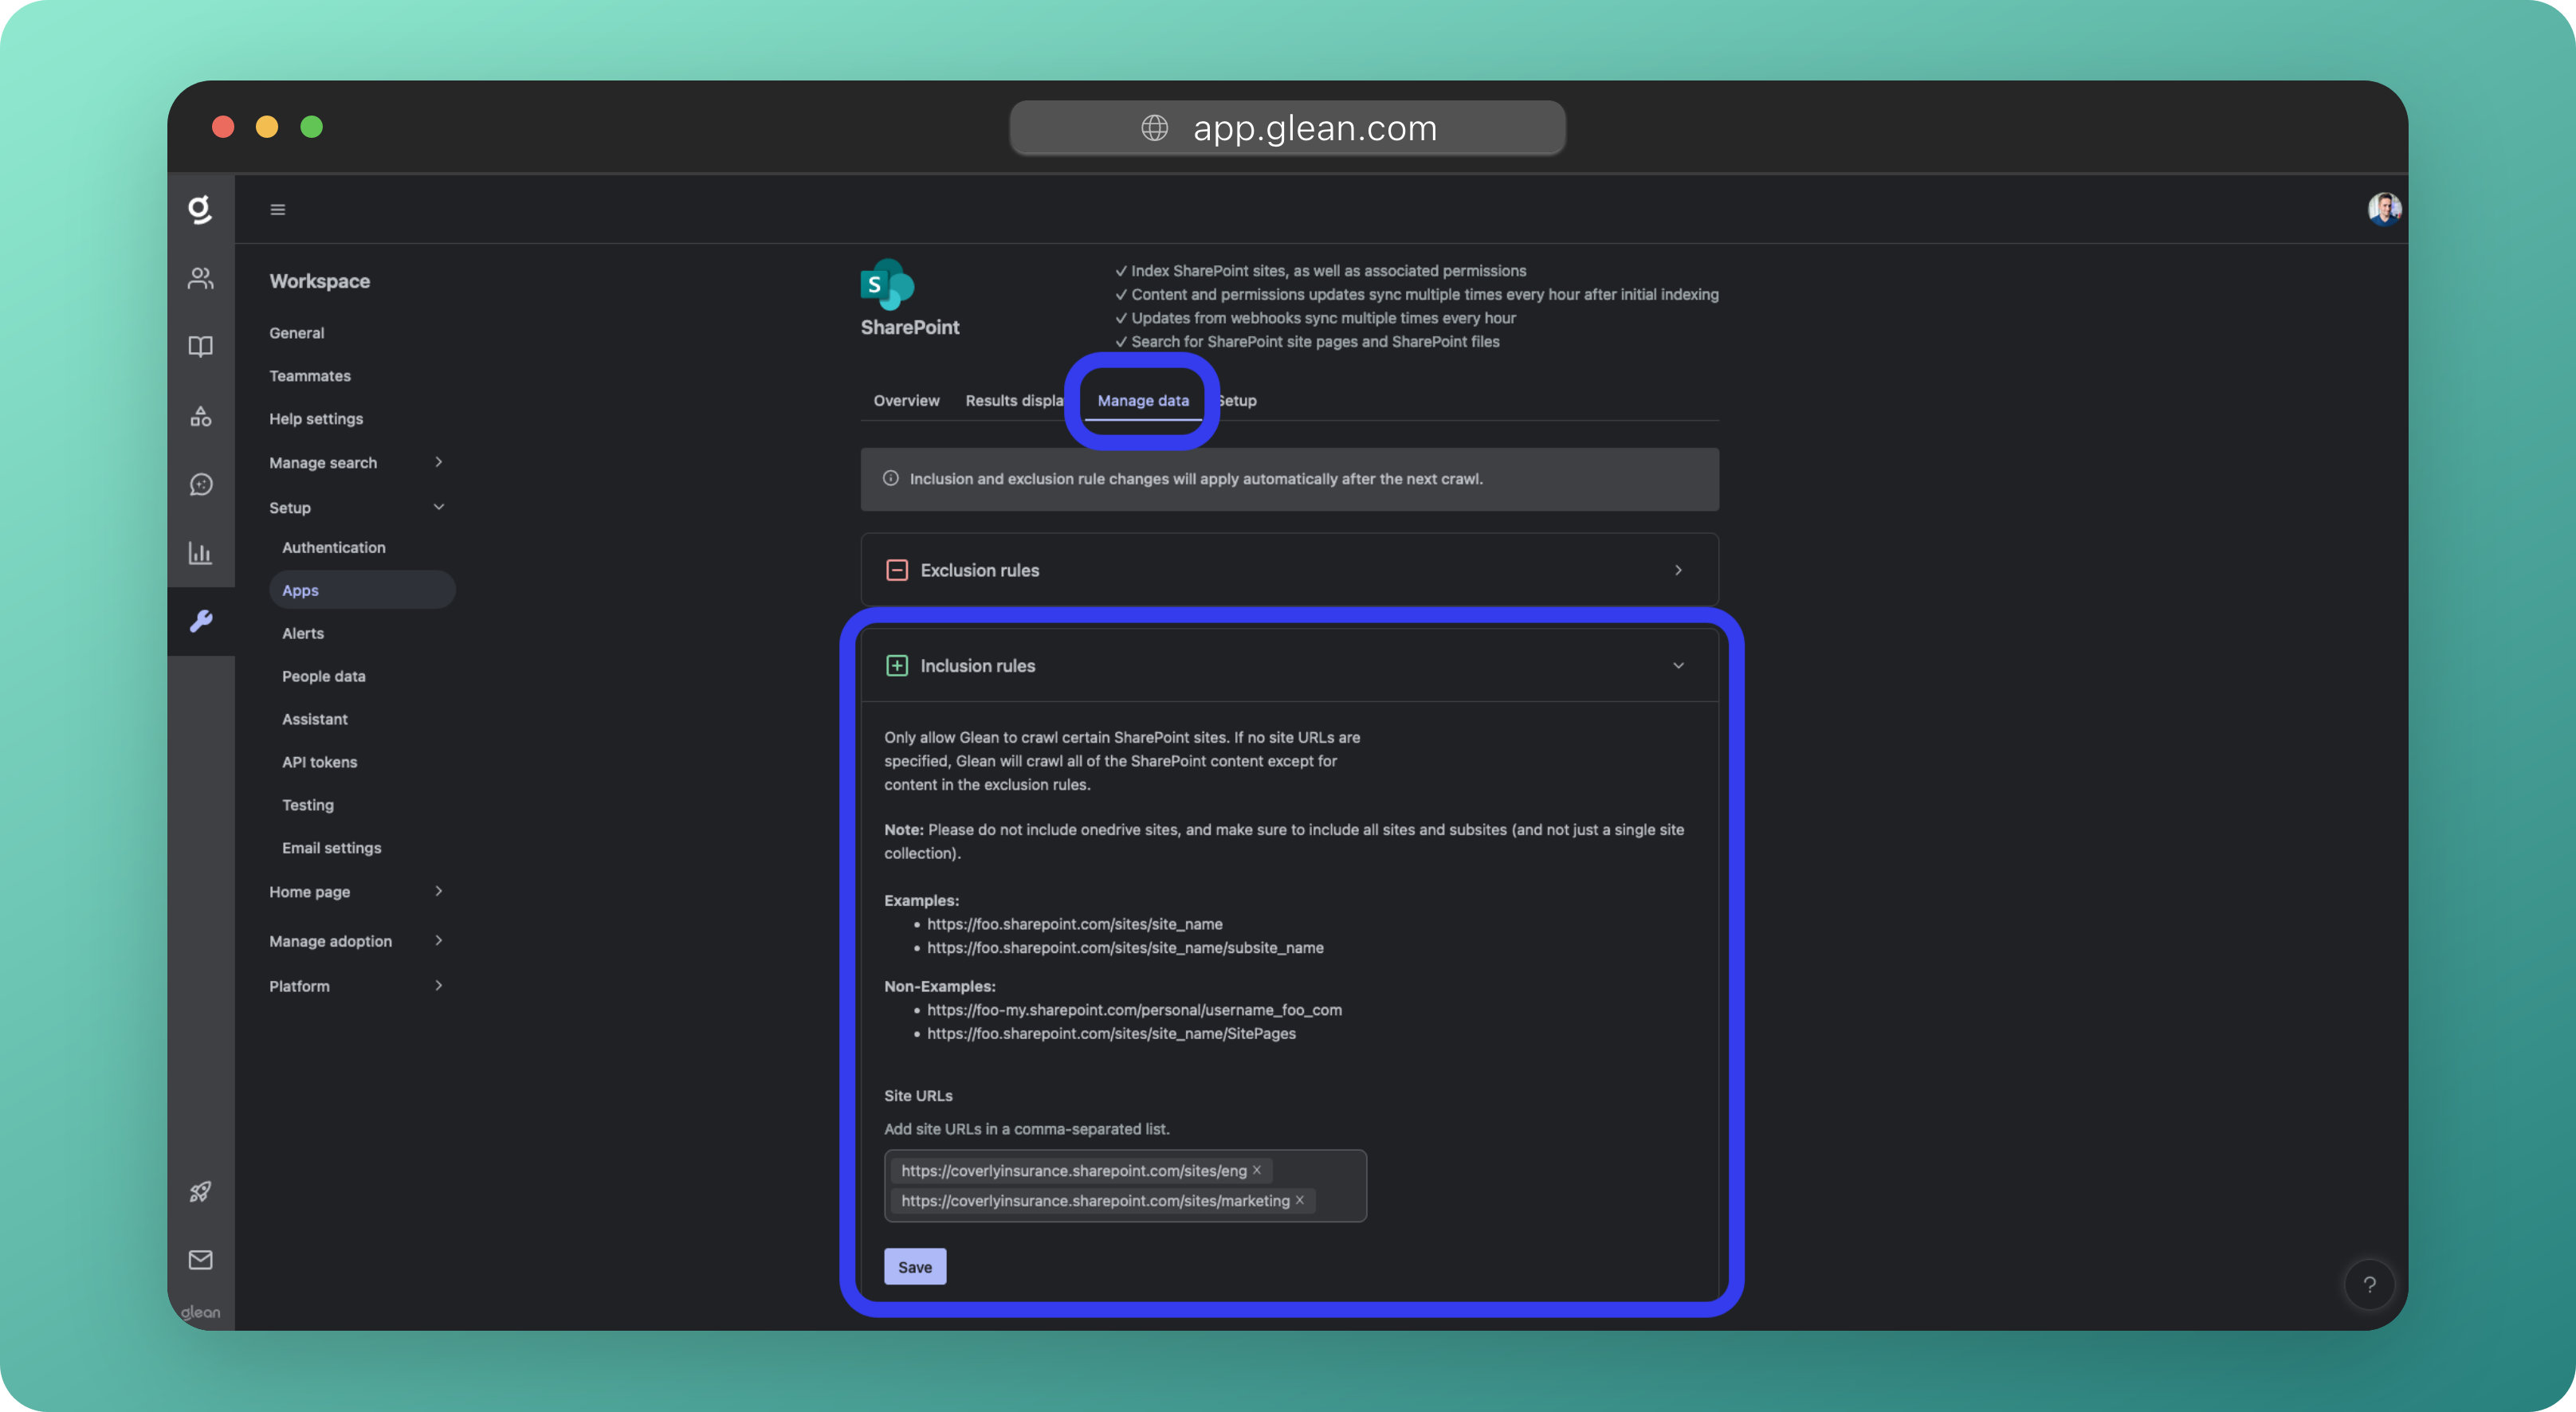2576x1412 pixels.
Task: Toggle the hamburger menu icon
Action: coord(278,209)
